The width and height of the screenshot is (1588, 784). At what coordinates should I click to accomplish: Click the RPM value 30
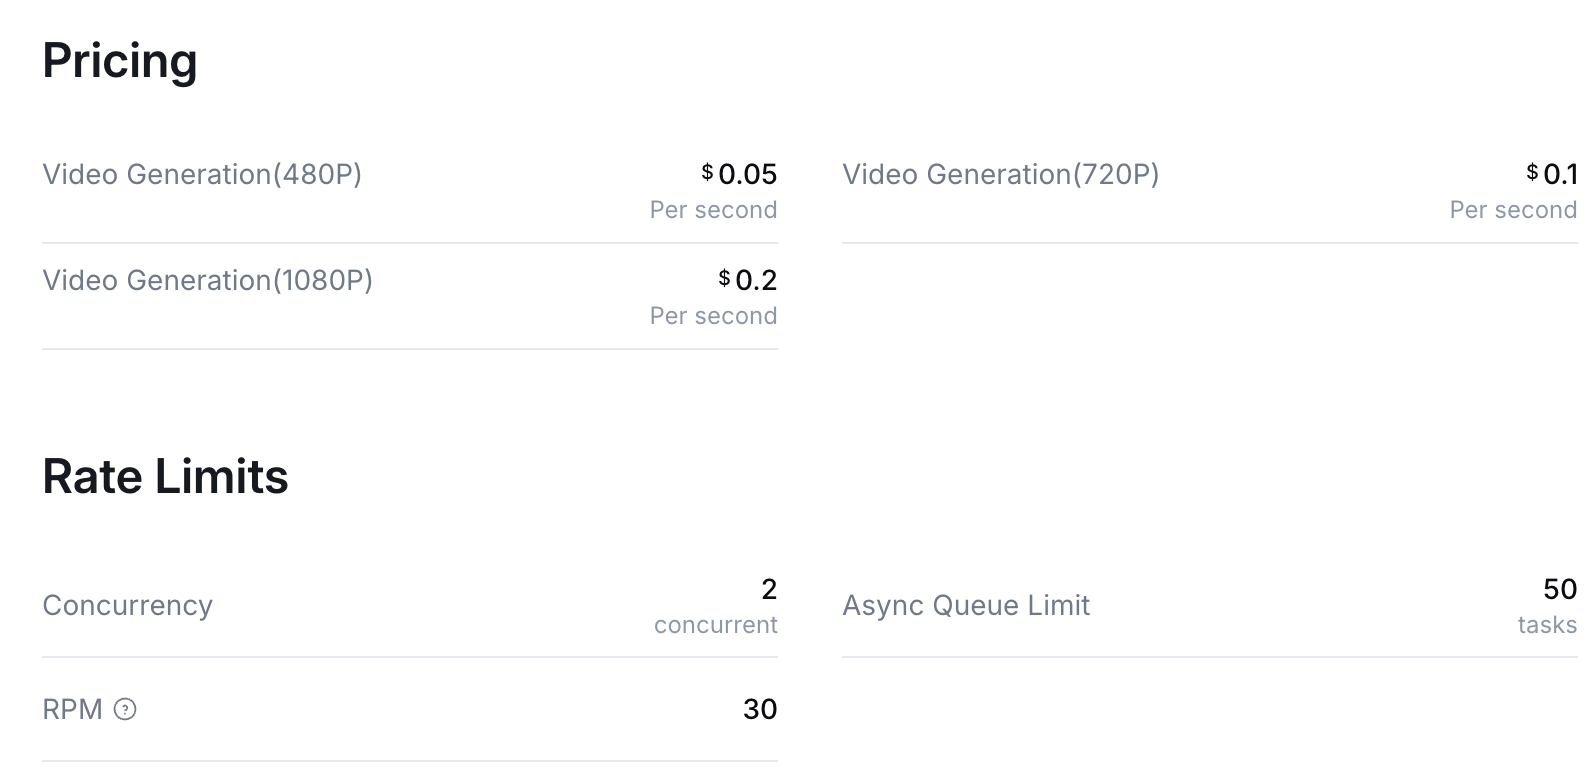(760, 709)
